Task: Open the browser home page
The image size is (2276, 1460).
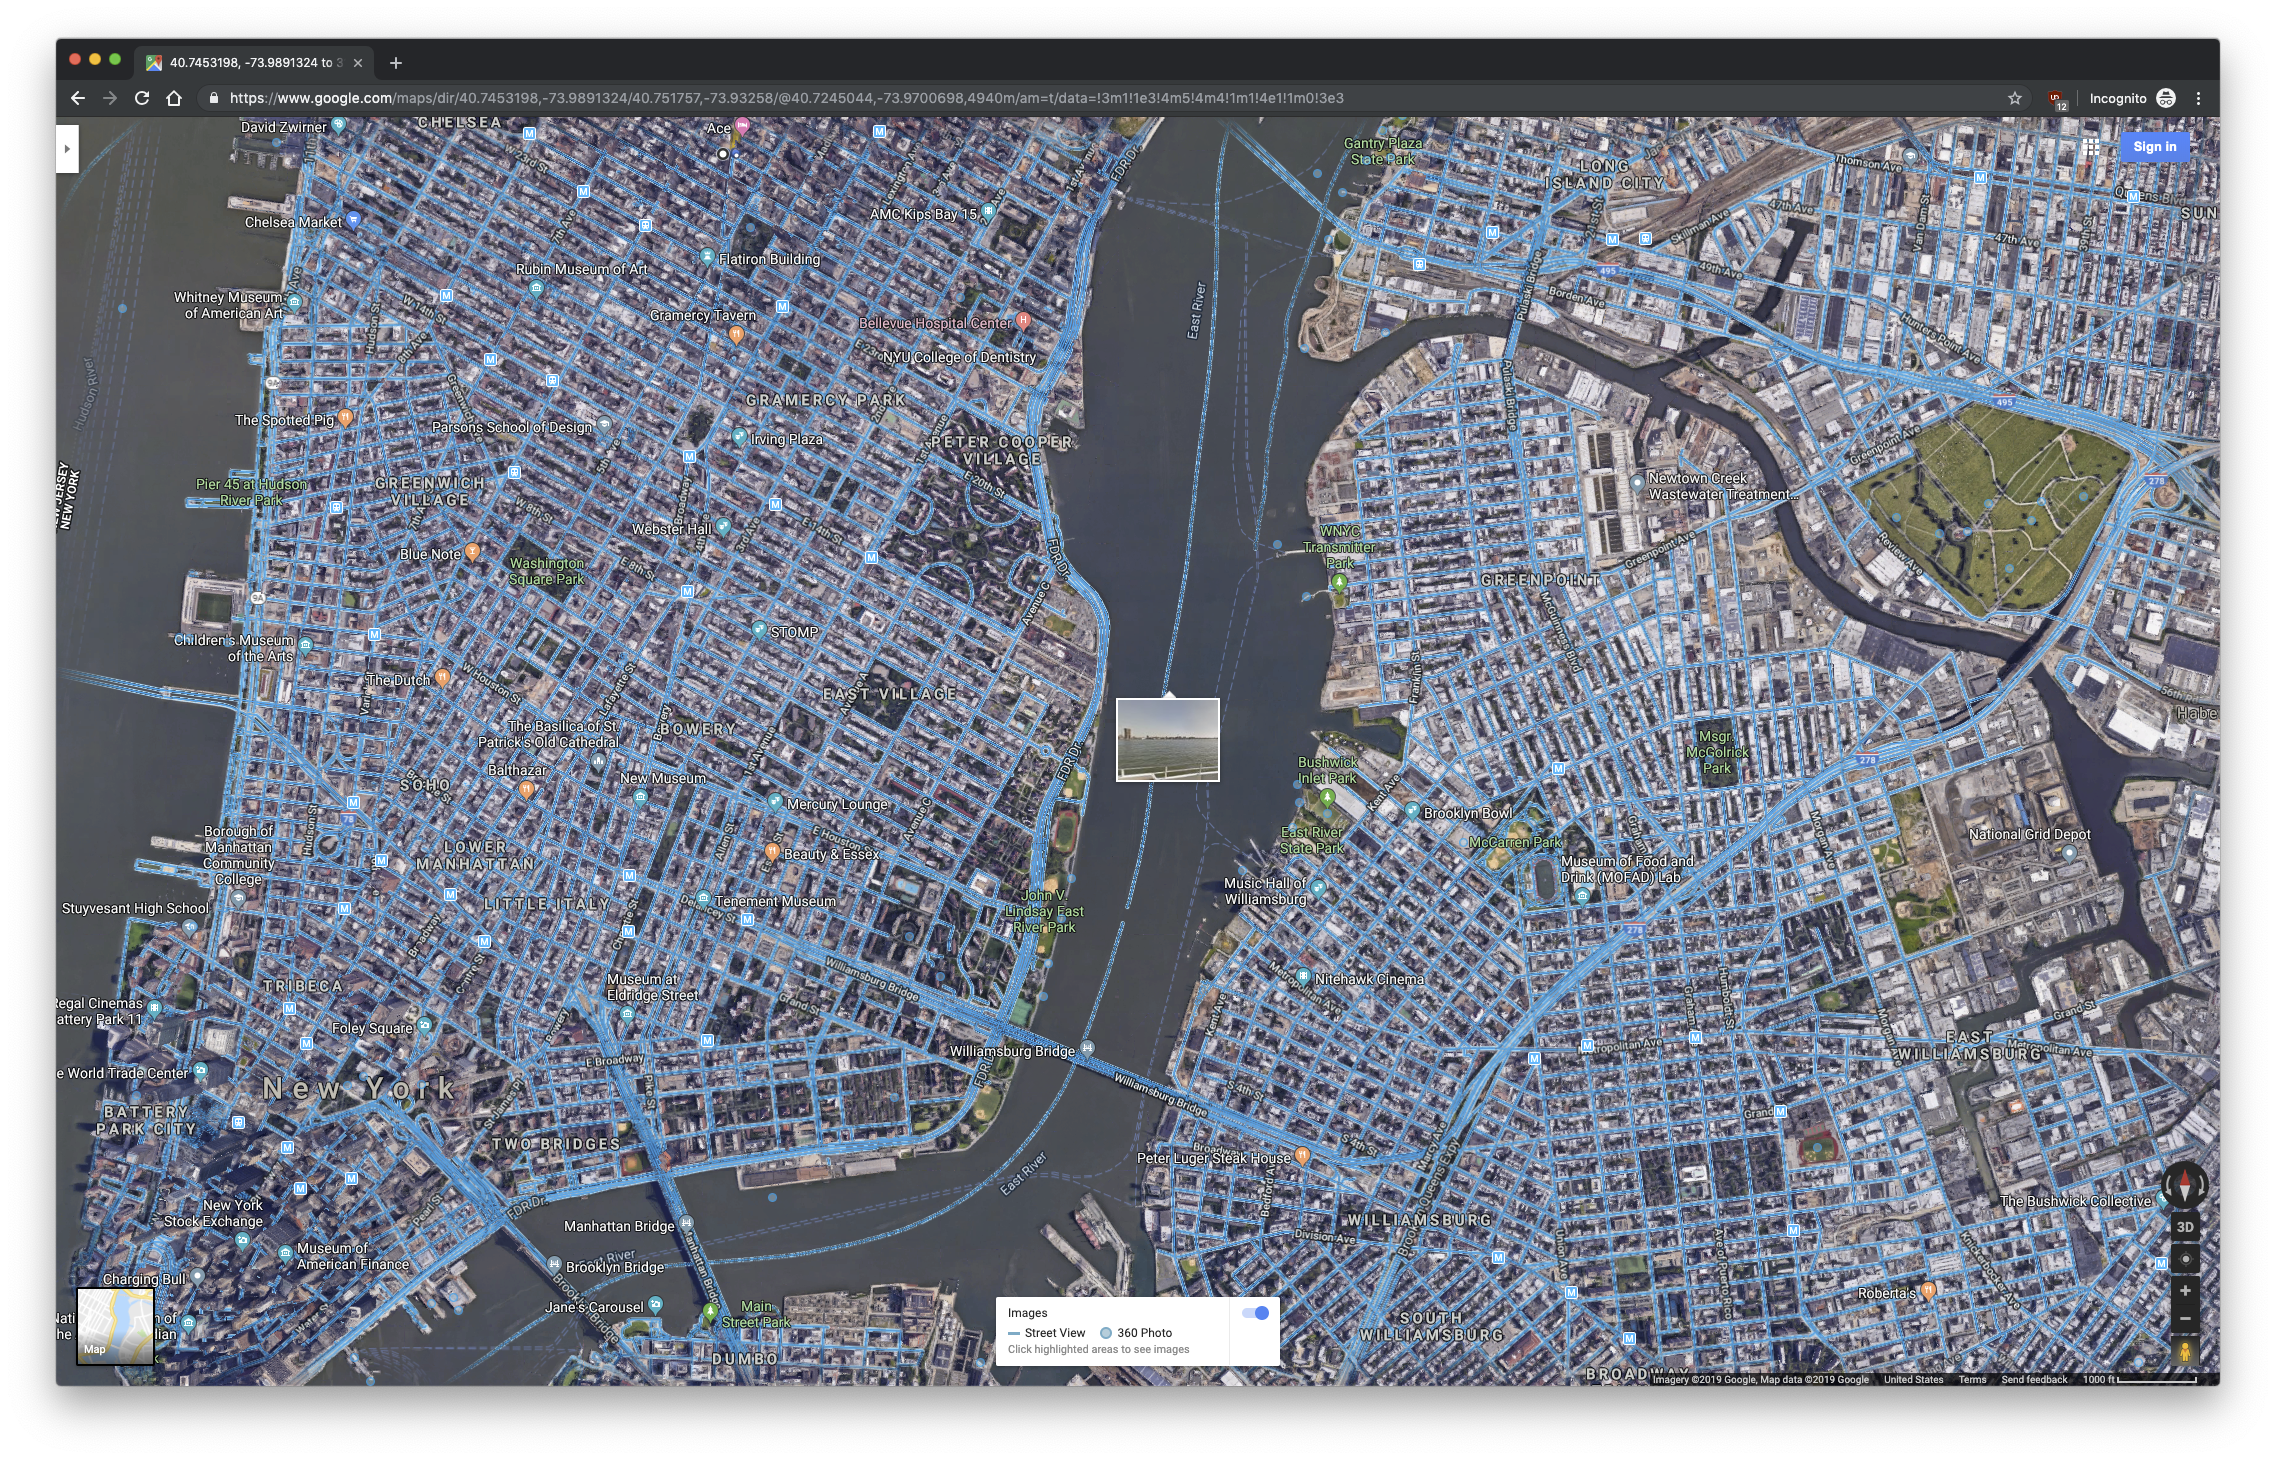Action: point(174,98)
